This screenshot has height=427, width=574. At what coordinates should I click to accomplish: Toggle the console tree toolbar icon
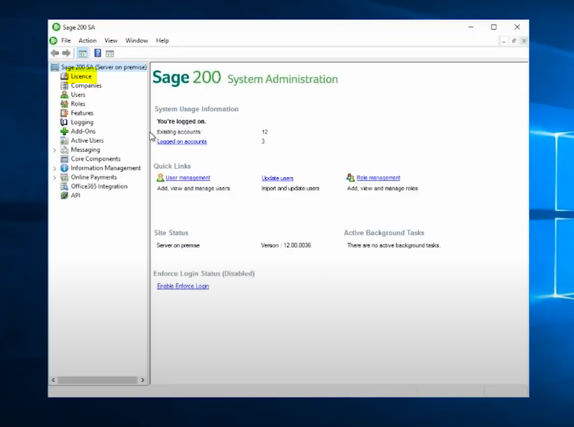click(83, 53)
